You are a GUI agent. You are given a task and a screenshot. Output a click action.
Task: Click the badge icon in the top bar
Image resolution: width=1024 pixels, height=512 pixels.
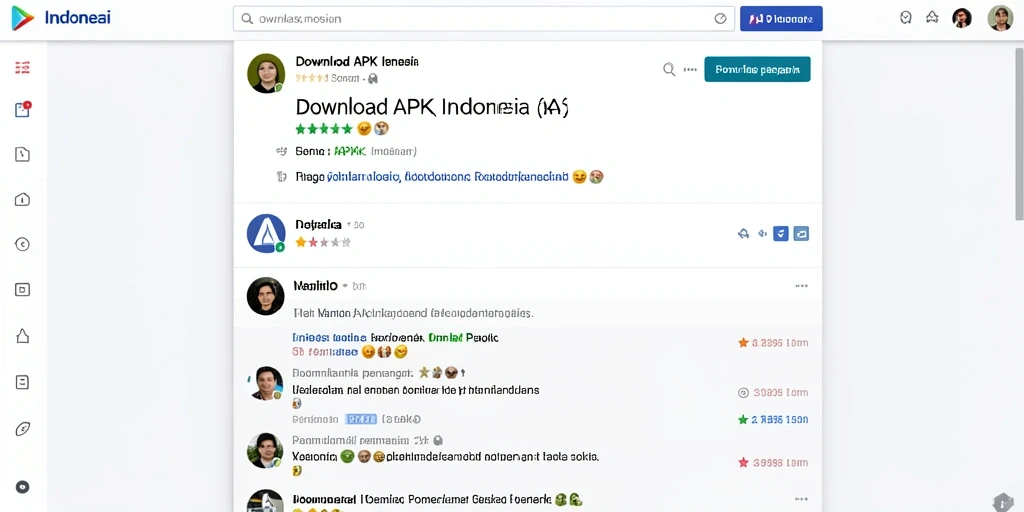906,18
